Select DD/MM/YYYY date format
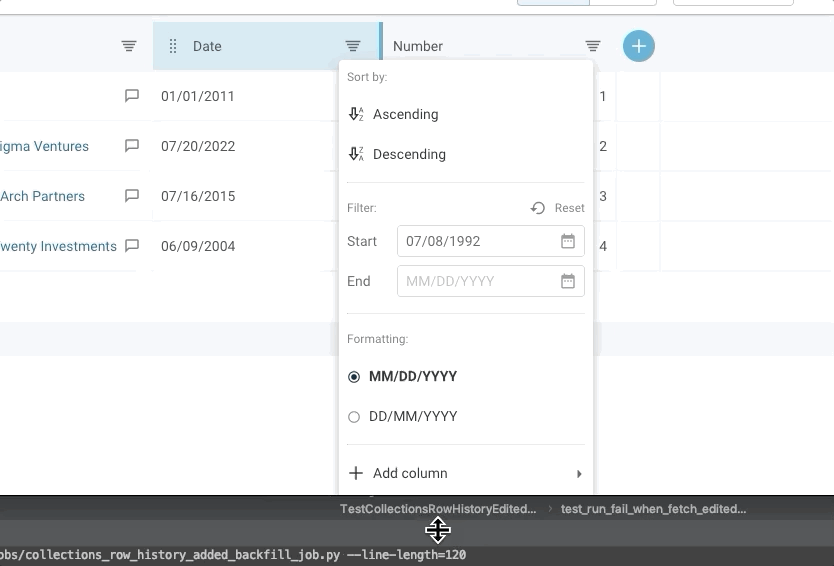 pyautogui.click(x=354, y=417)
